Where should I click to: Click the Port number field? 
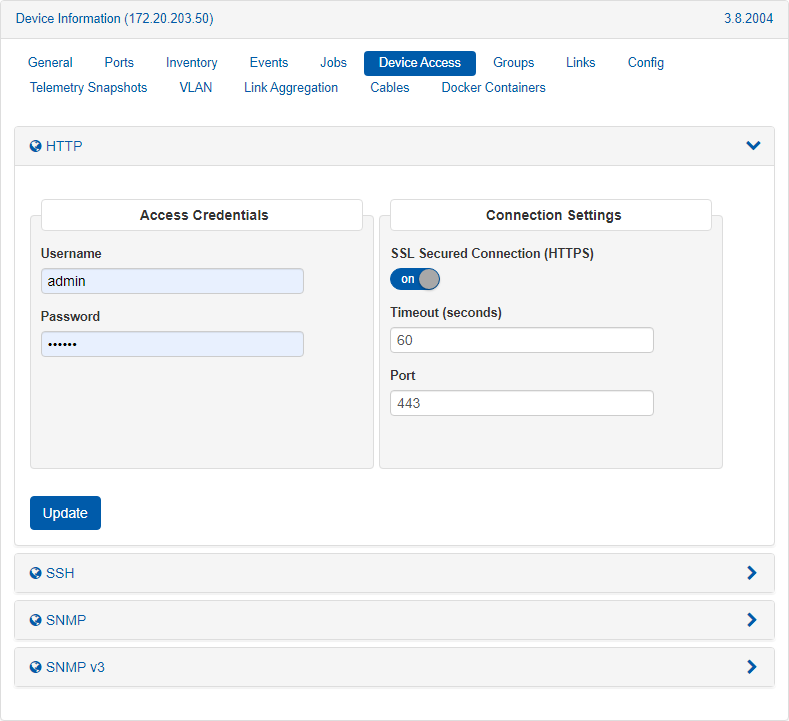click(x=521, y=403)
